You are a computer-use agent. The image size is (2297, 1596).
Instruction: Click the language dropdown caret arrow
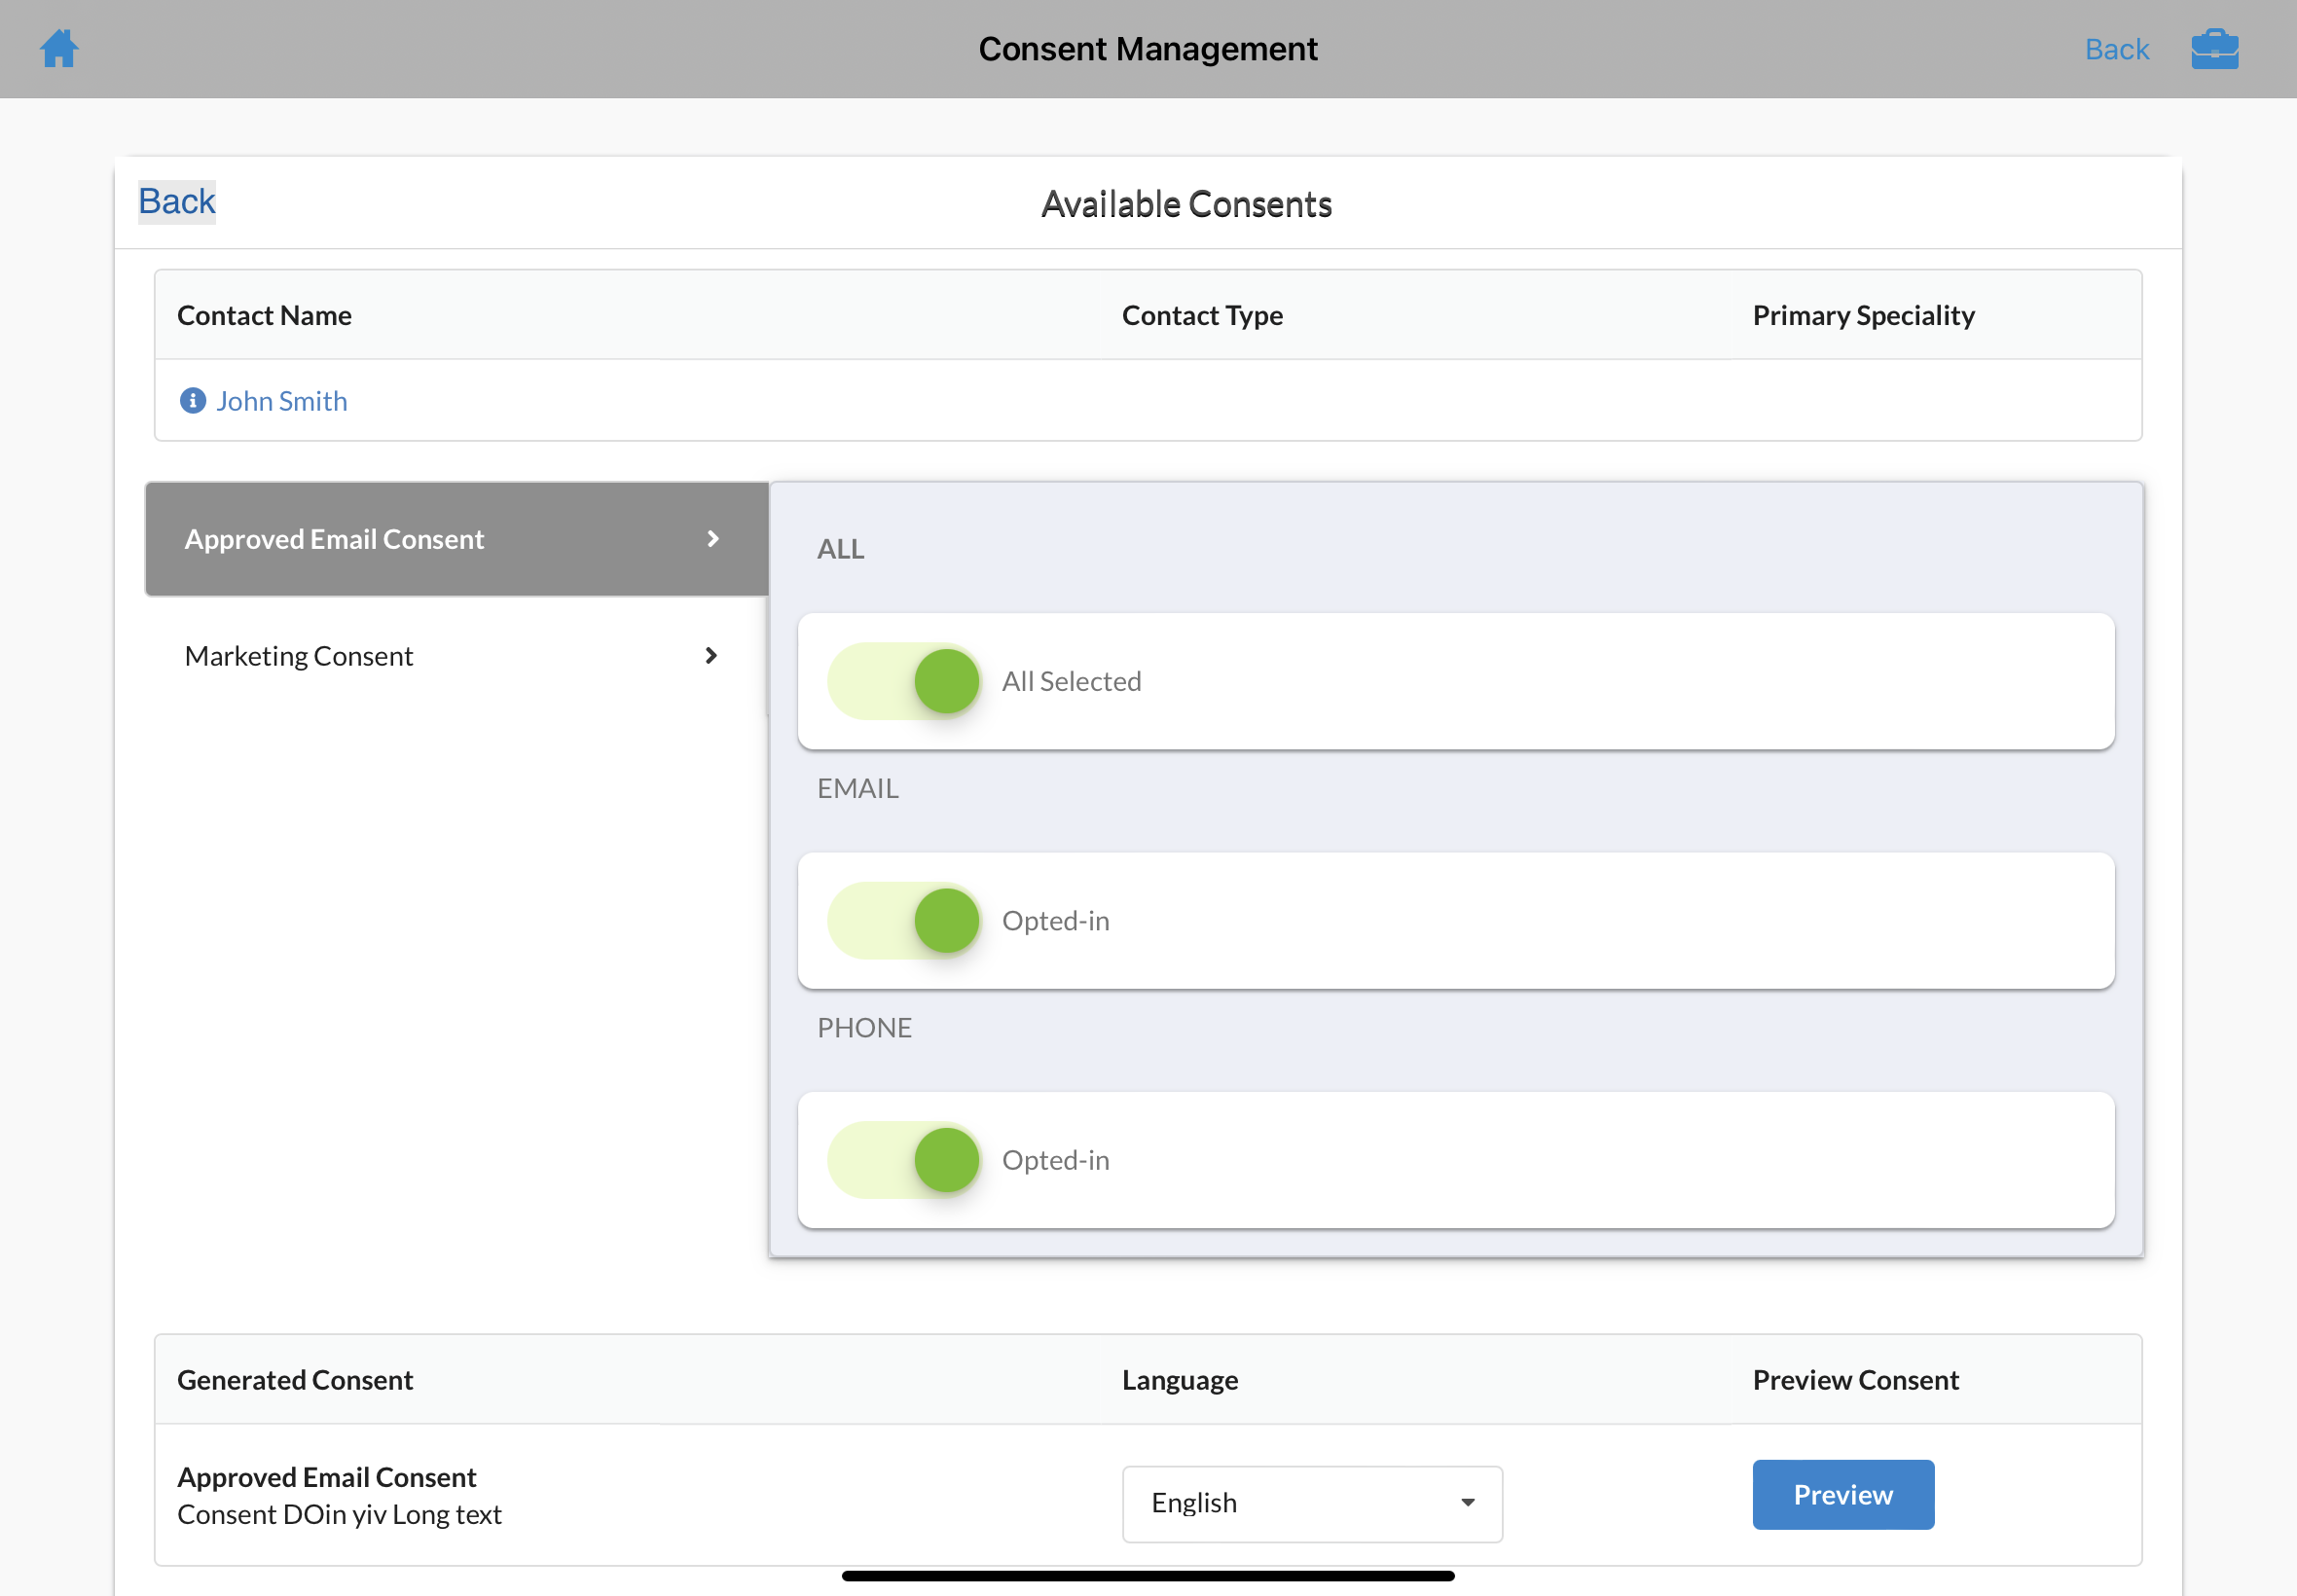pos(1467,1503)
